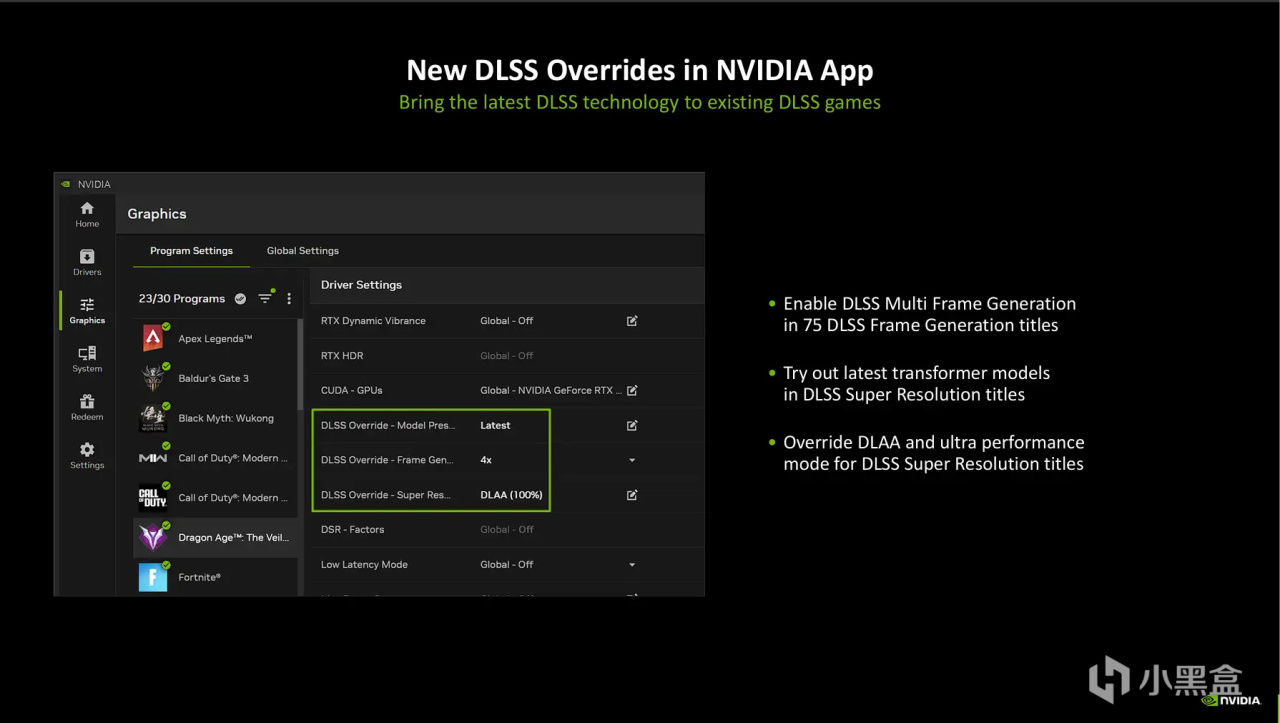The height and width of the screenshot is (723, 1280).
Task: Click the 'Global - NVIDIA GeForce RTX' CUDA value
Action: pos(551,390)
